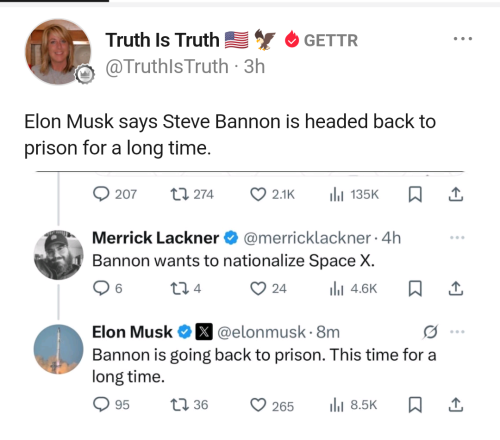
Task: Open the @merricklackner profile handle
Action: pos(307,238)
